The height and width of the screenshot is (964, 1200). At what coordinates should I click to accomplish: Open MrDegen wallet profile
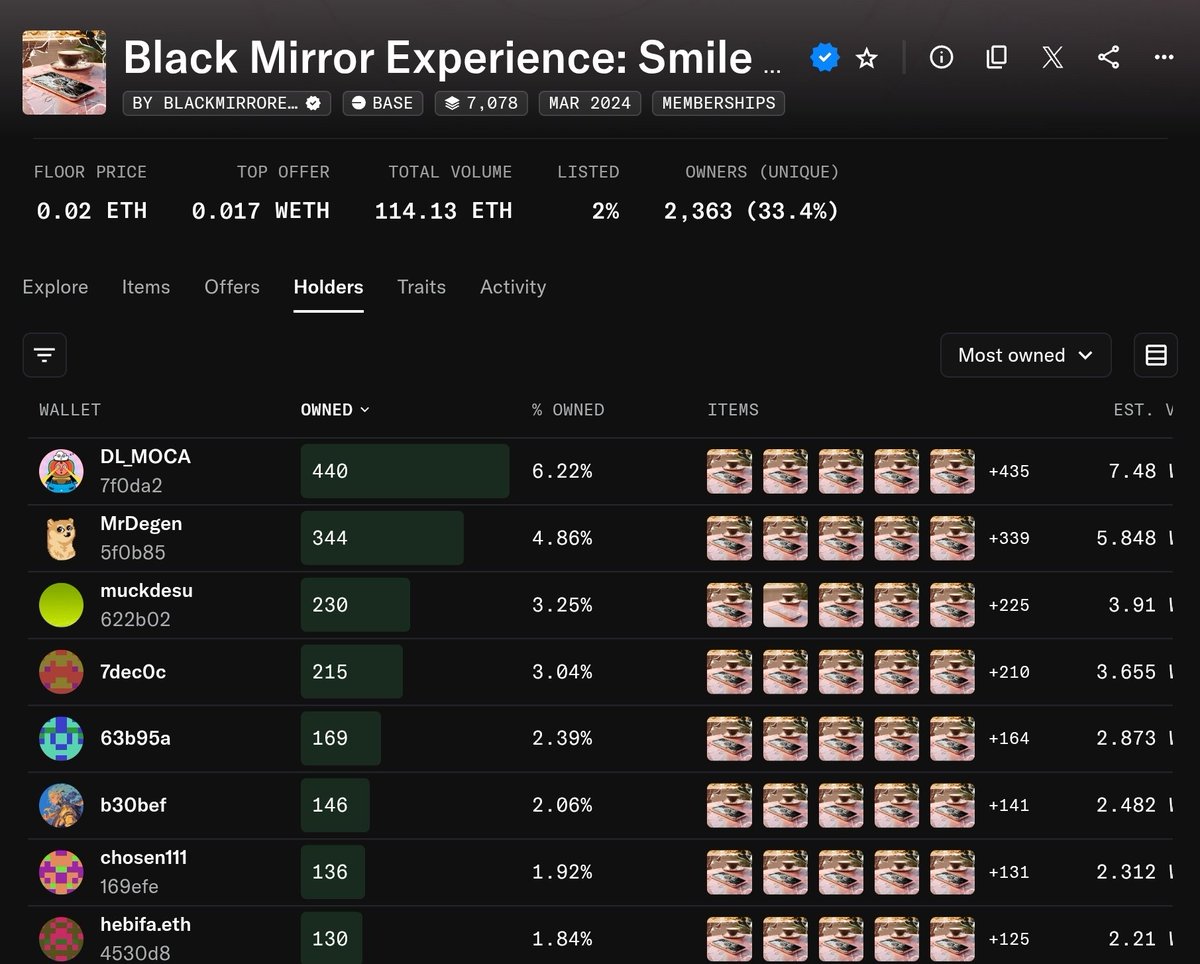[141, 524]
